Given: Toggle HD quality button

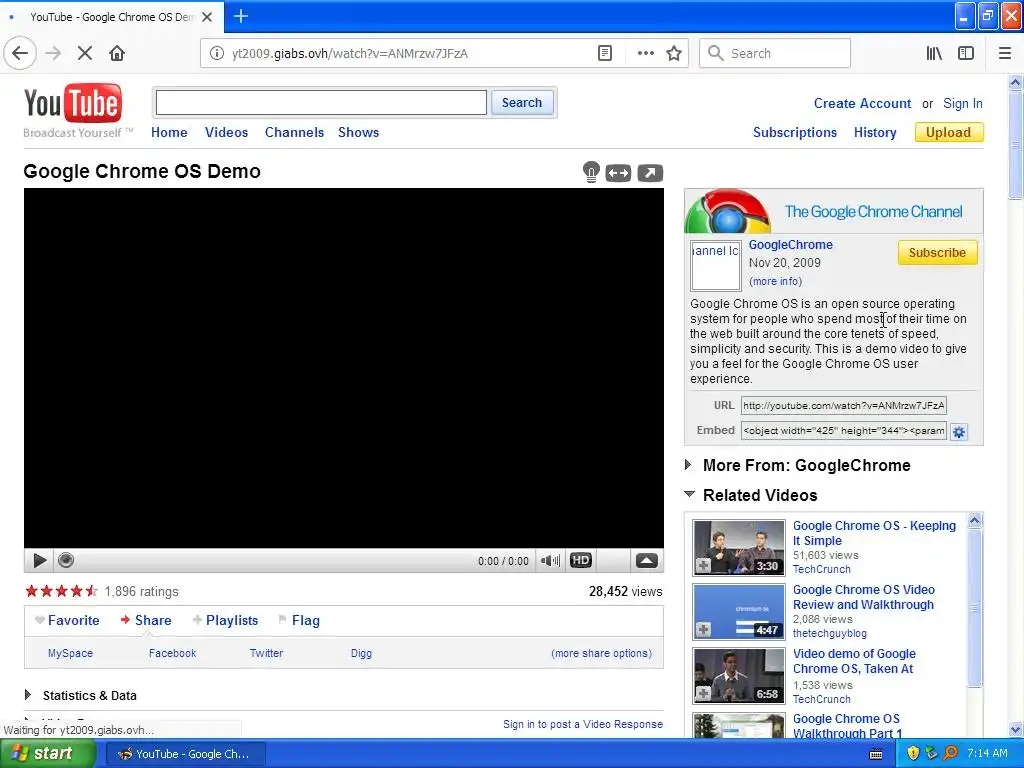Looking at the screenshot, I should 581,560.
